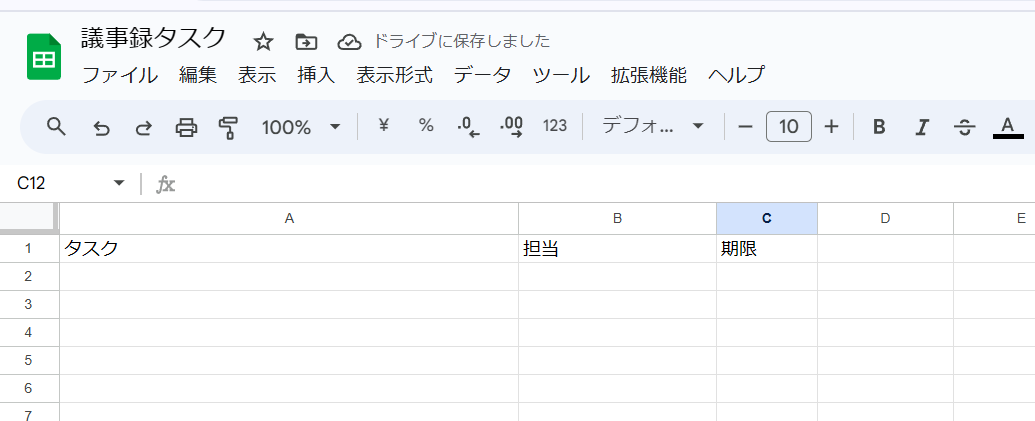The width and height of the screenshot is (1035, 421).
Task: Select column D header
Action: [x=885, y=218]
